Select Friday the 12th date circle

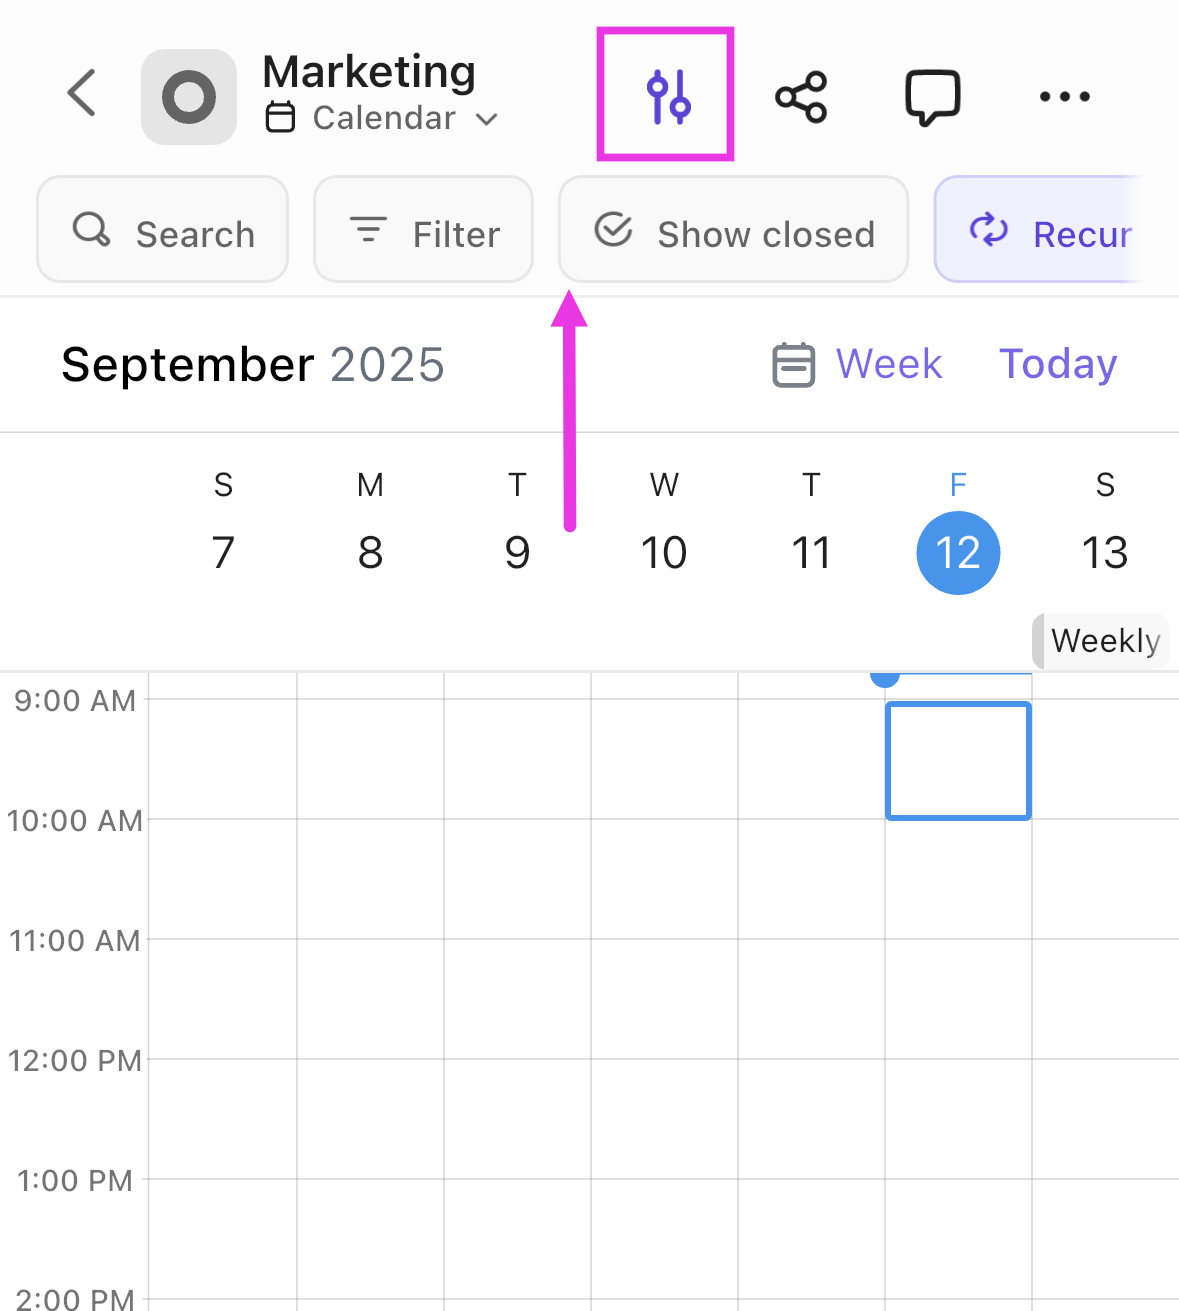pyautogui.click(x=957, y=553)
